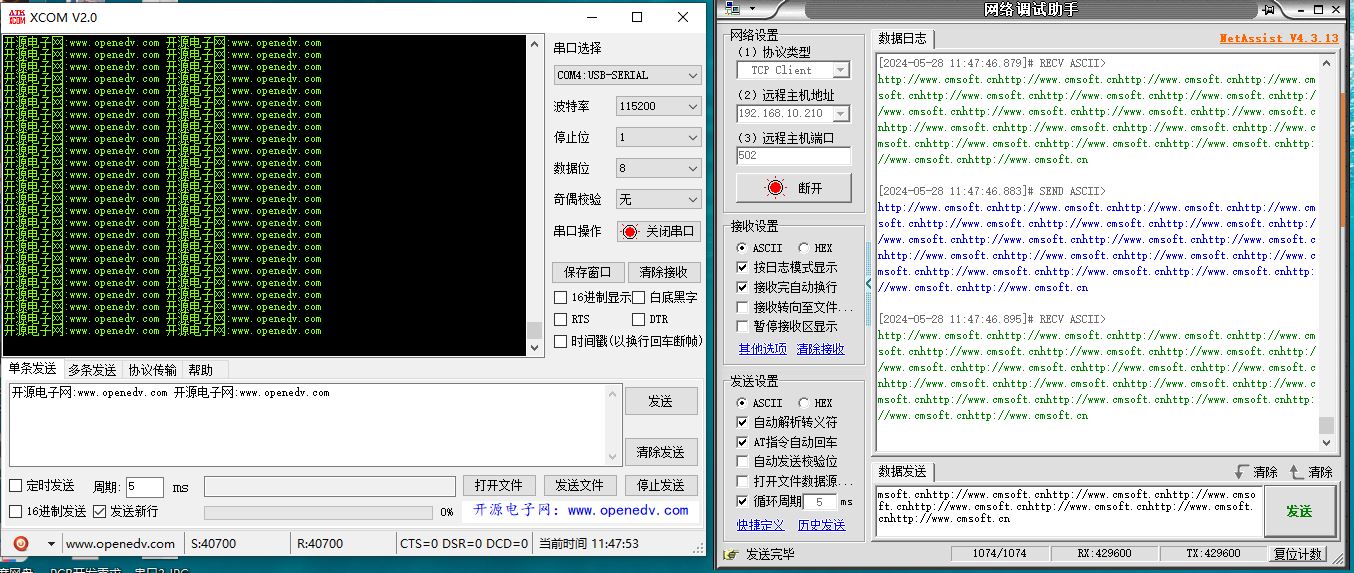This screenshot has width=1354, height=573.
Task: Select HEX radio under 接收设置
Action: point(804,248)
